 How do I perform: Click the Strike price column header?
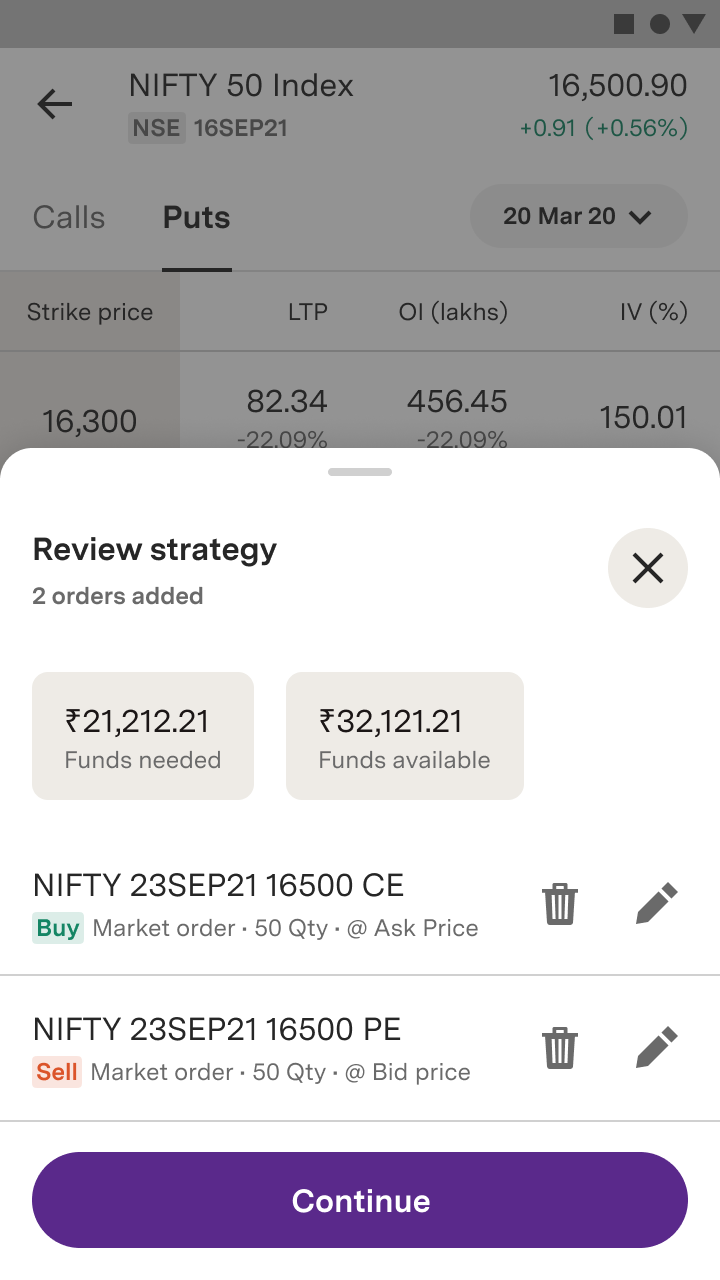click(90, 312)
